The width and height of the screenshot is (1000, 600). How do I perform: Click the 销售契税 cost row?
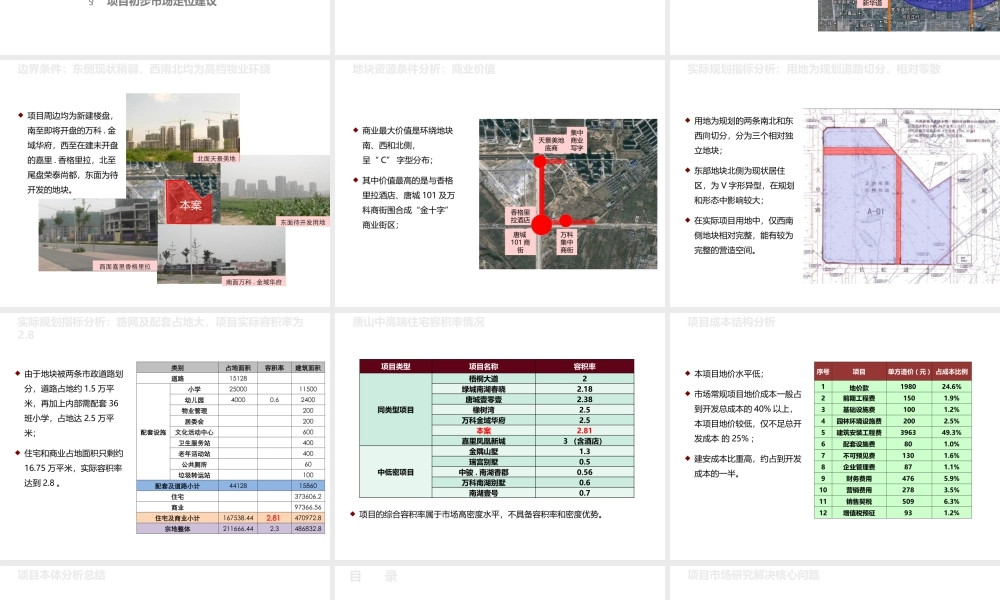pos(893,501)
